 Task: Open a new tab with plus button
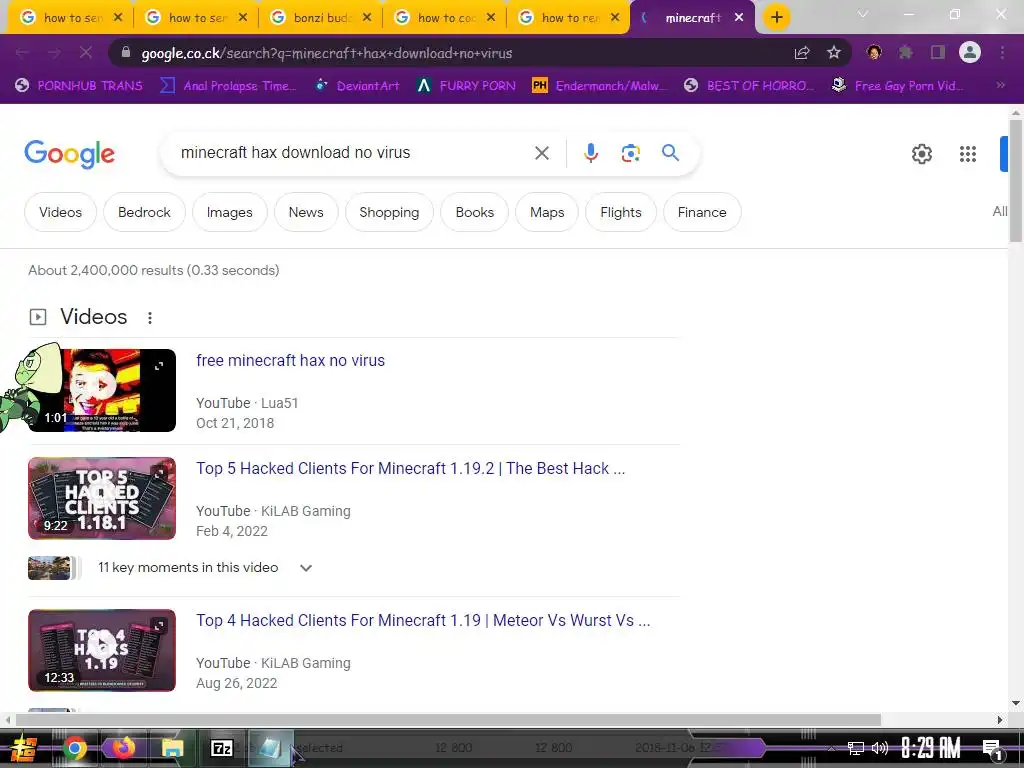point(776,17)
